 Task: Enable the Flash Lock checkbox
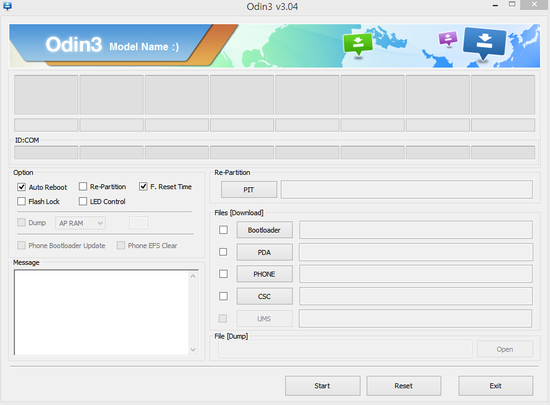(21, 201)
